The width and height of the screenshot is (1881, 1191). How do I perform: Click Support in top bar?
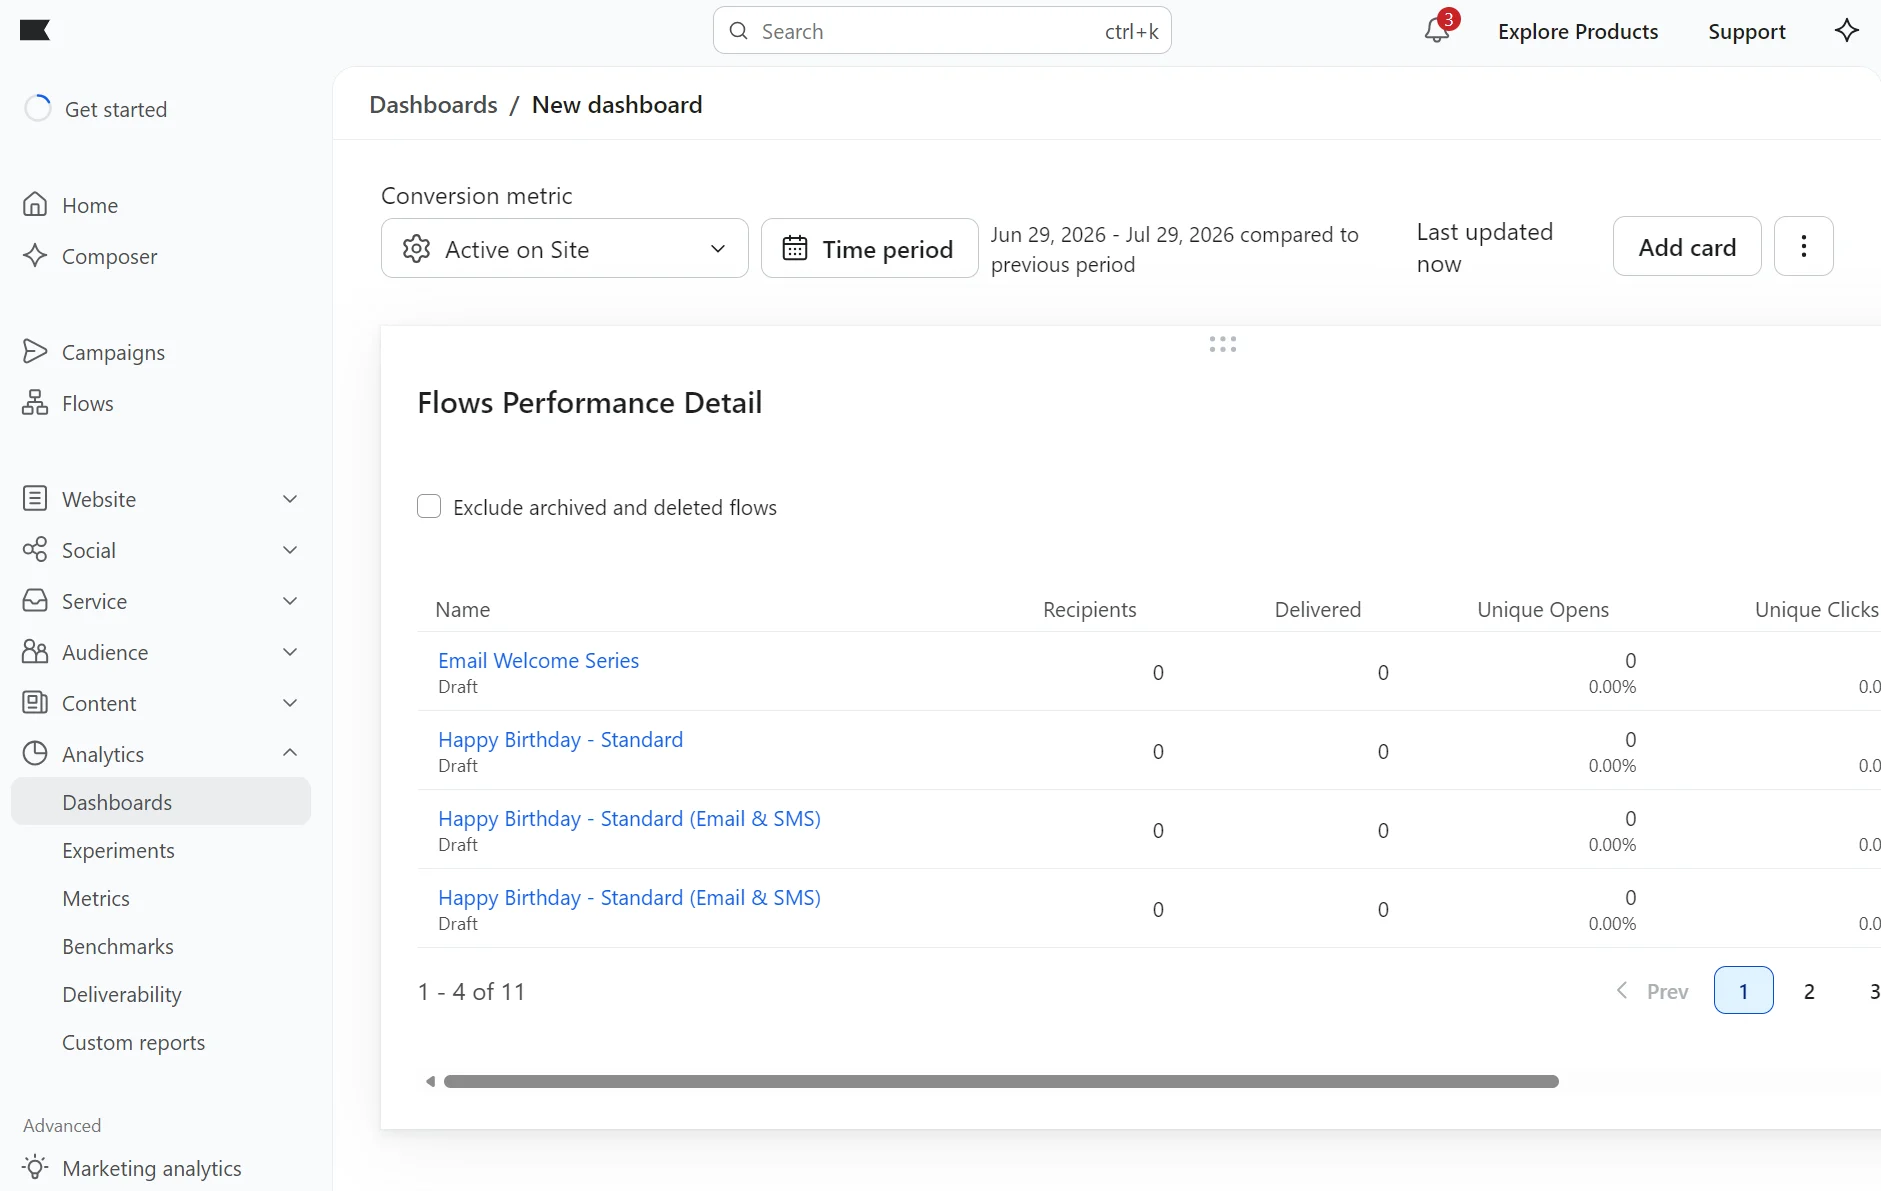pos(1746,31)
